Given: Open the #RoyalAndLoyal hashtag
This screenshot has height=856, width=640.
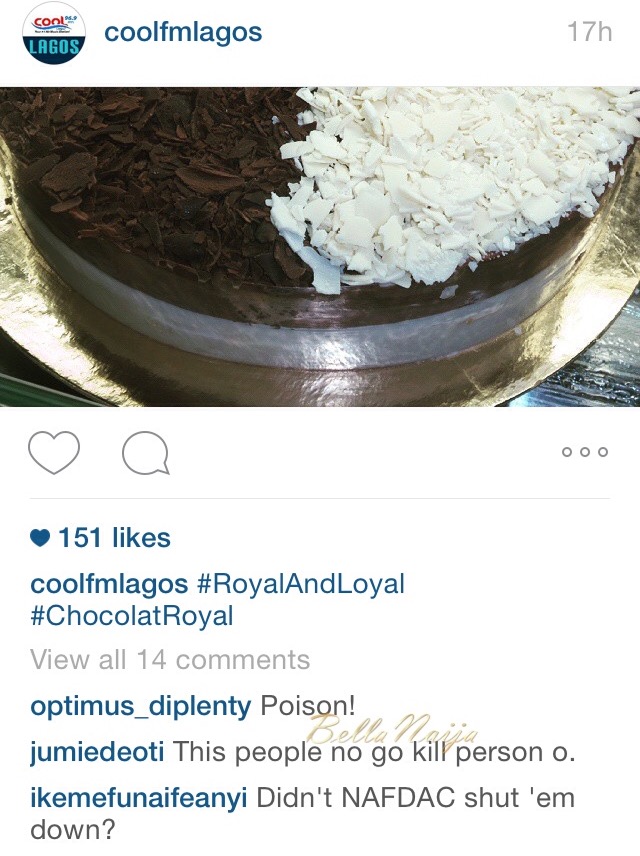Looking at the screenshot, I should click(300, 584).
